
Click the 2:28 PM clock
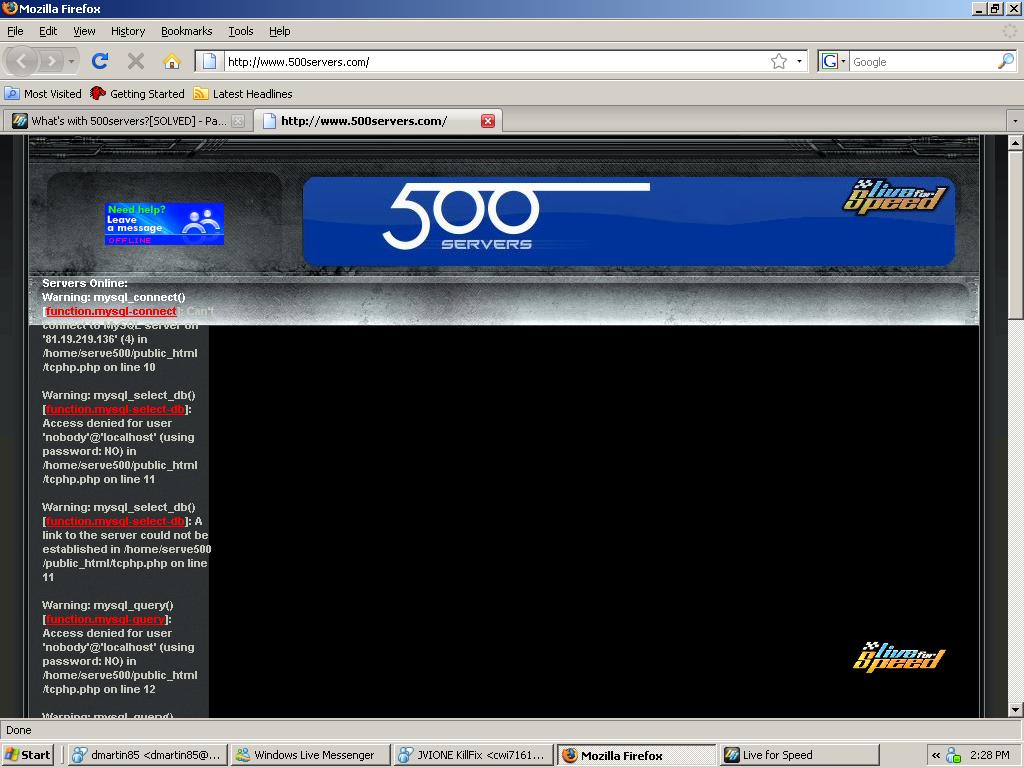click(x=989, y=755)
